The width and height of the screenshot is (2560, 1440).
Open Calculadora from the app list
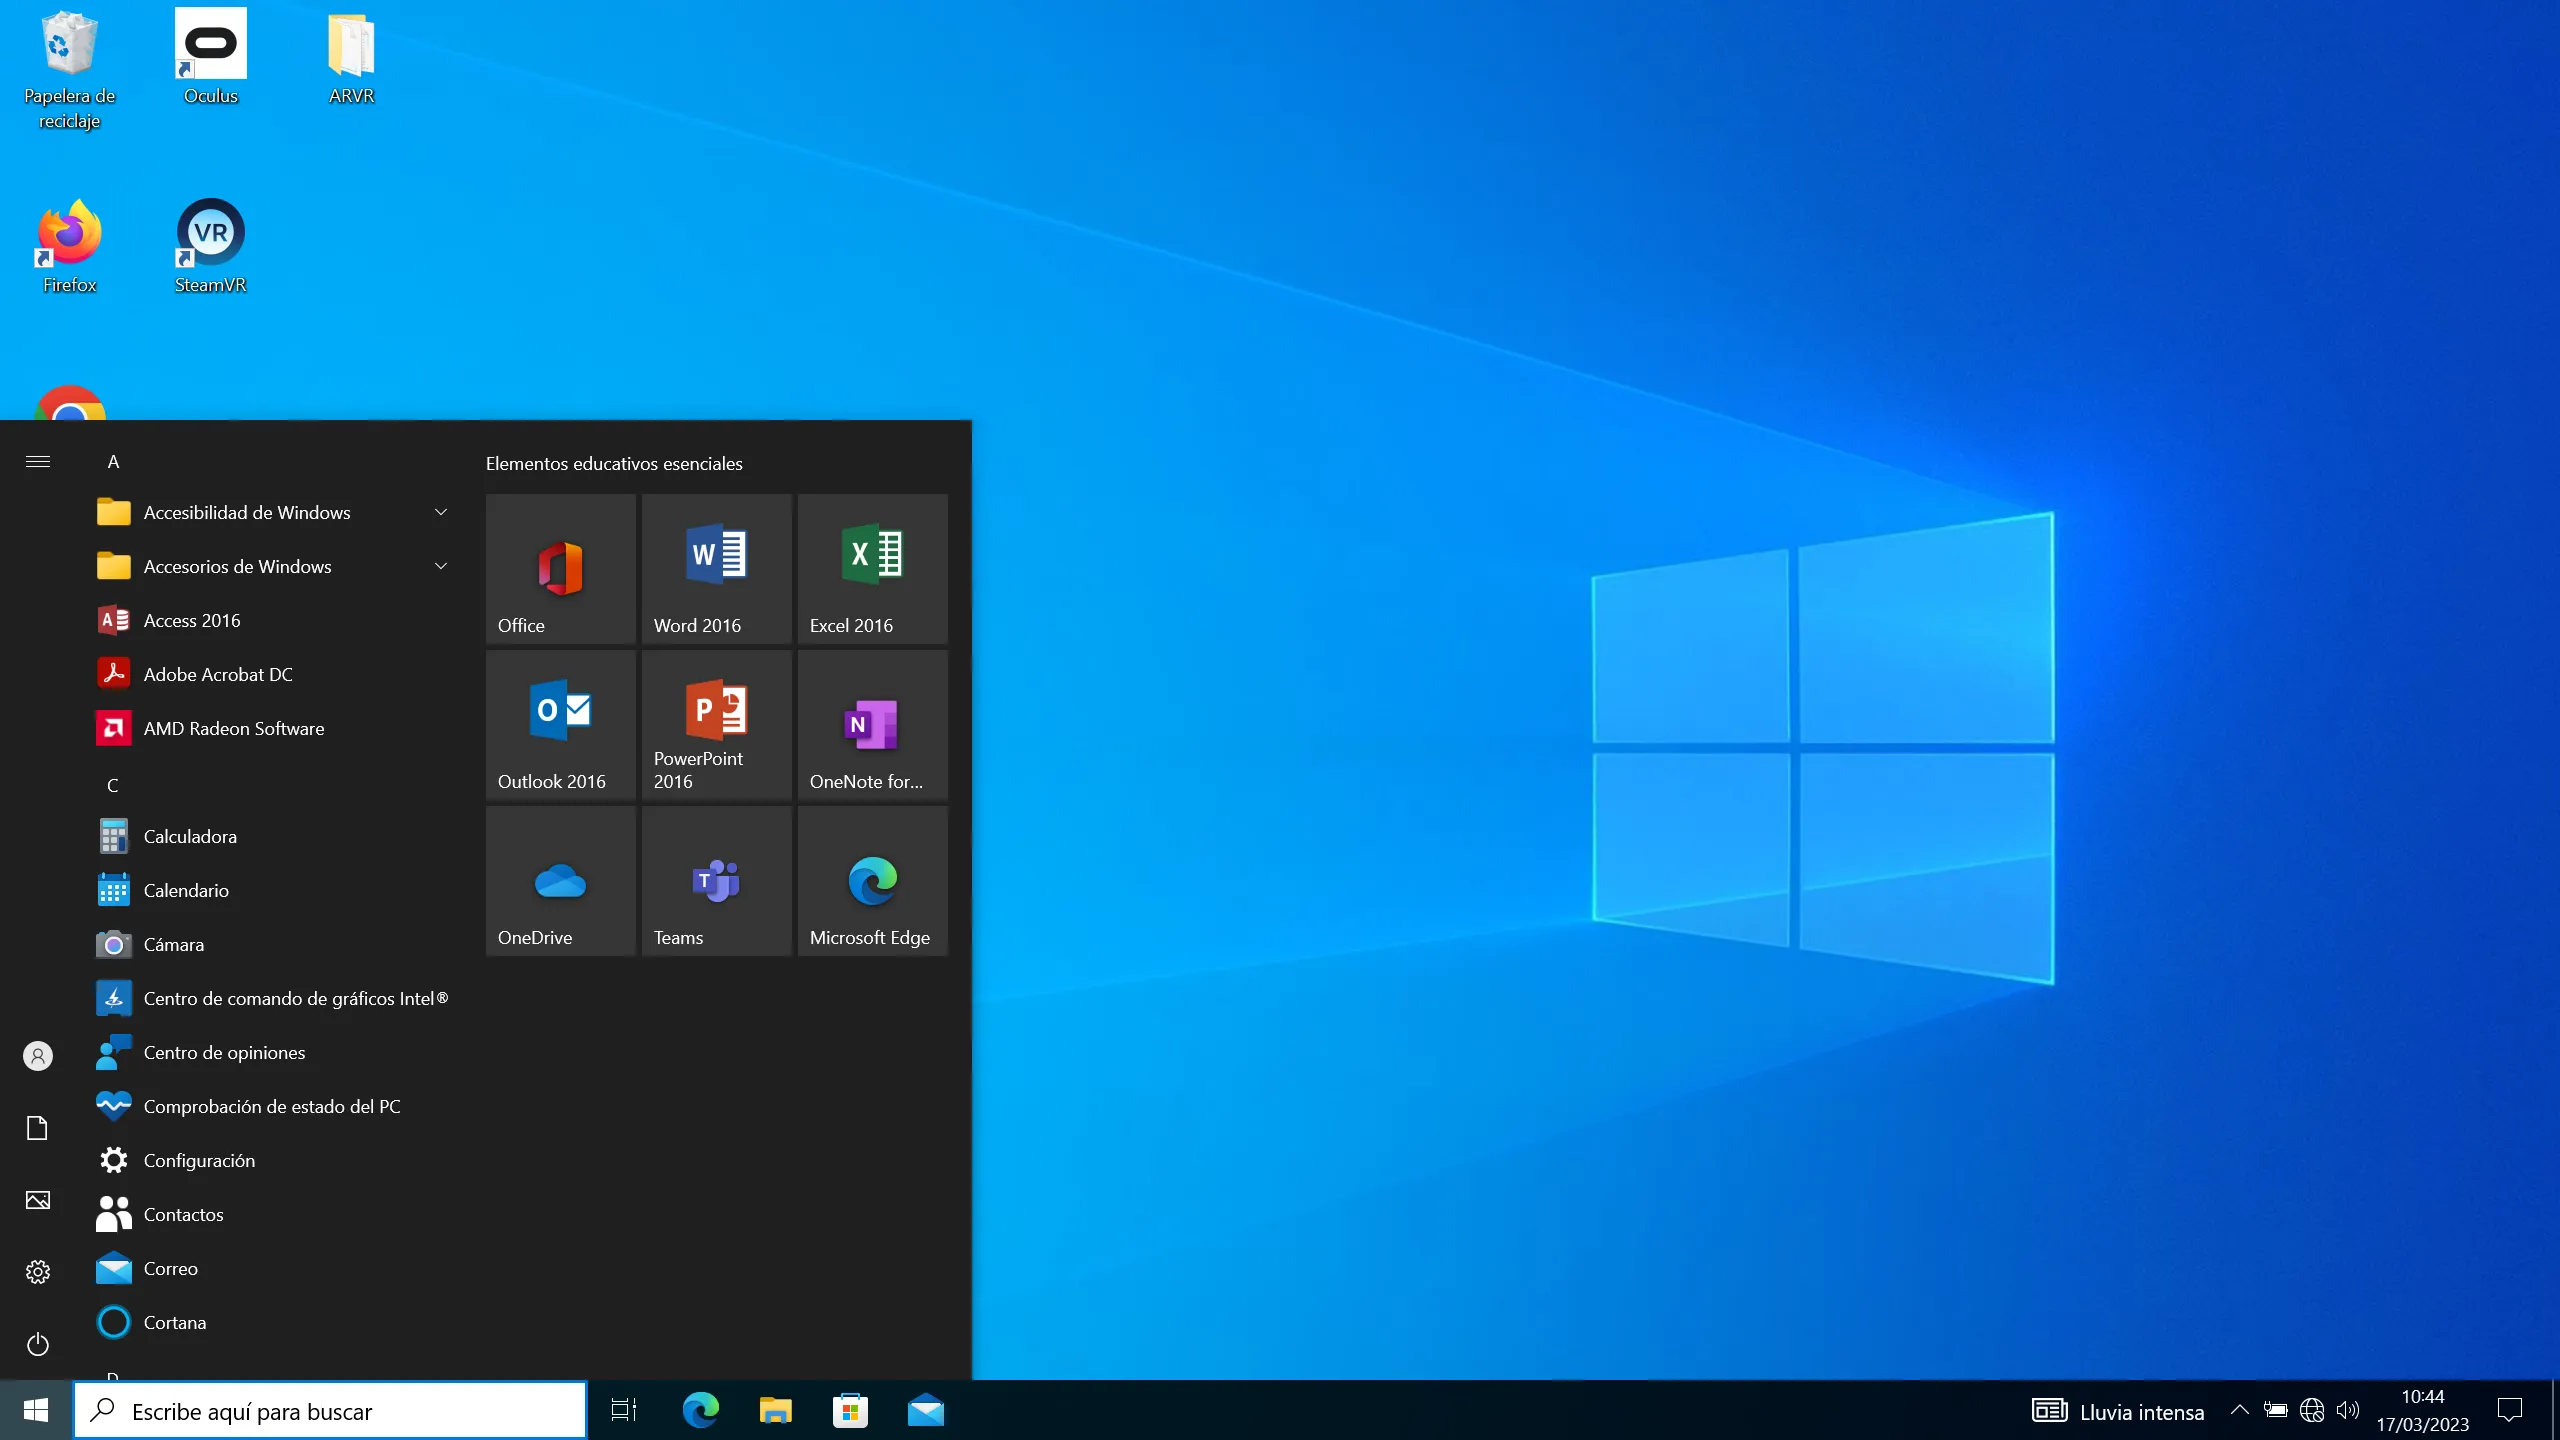272,836
